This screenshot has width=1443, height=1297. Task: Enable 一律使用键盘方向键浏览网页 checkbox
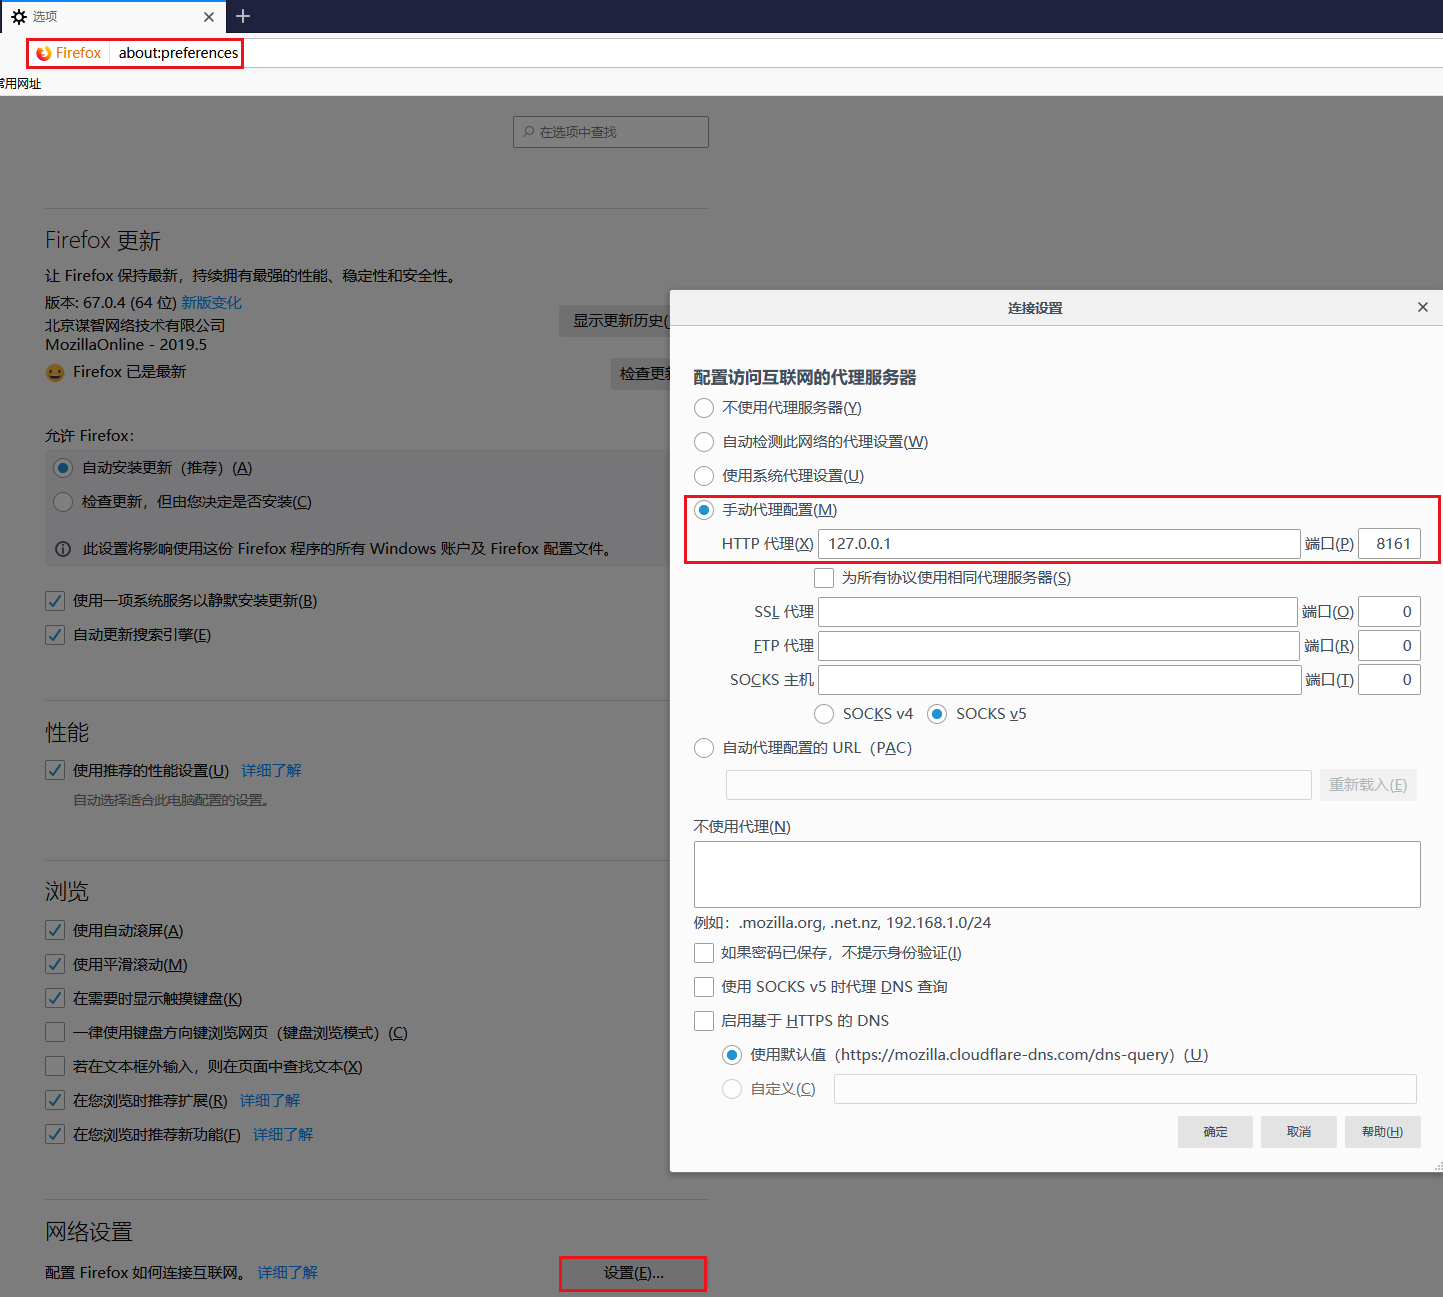click(x=55, y=1032)
